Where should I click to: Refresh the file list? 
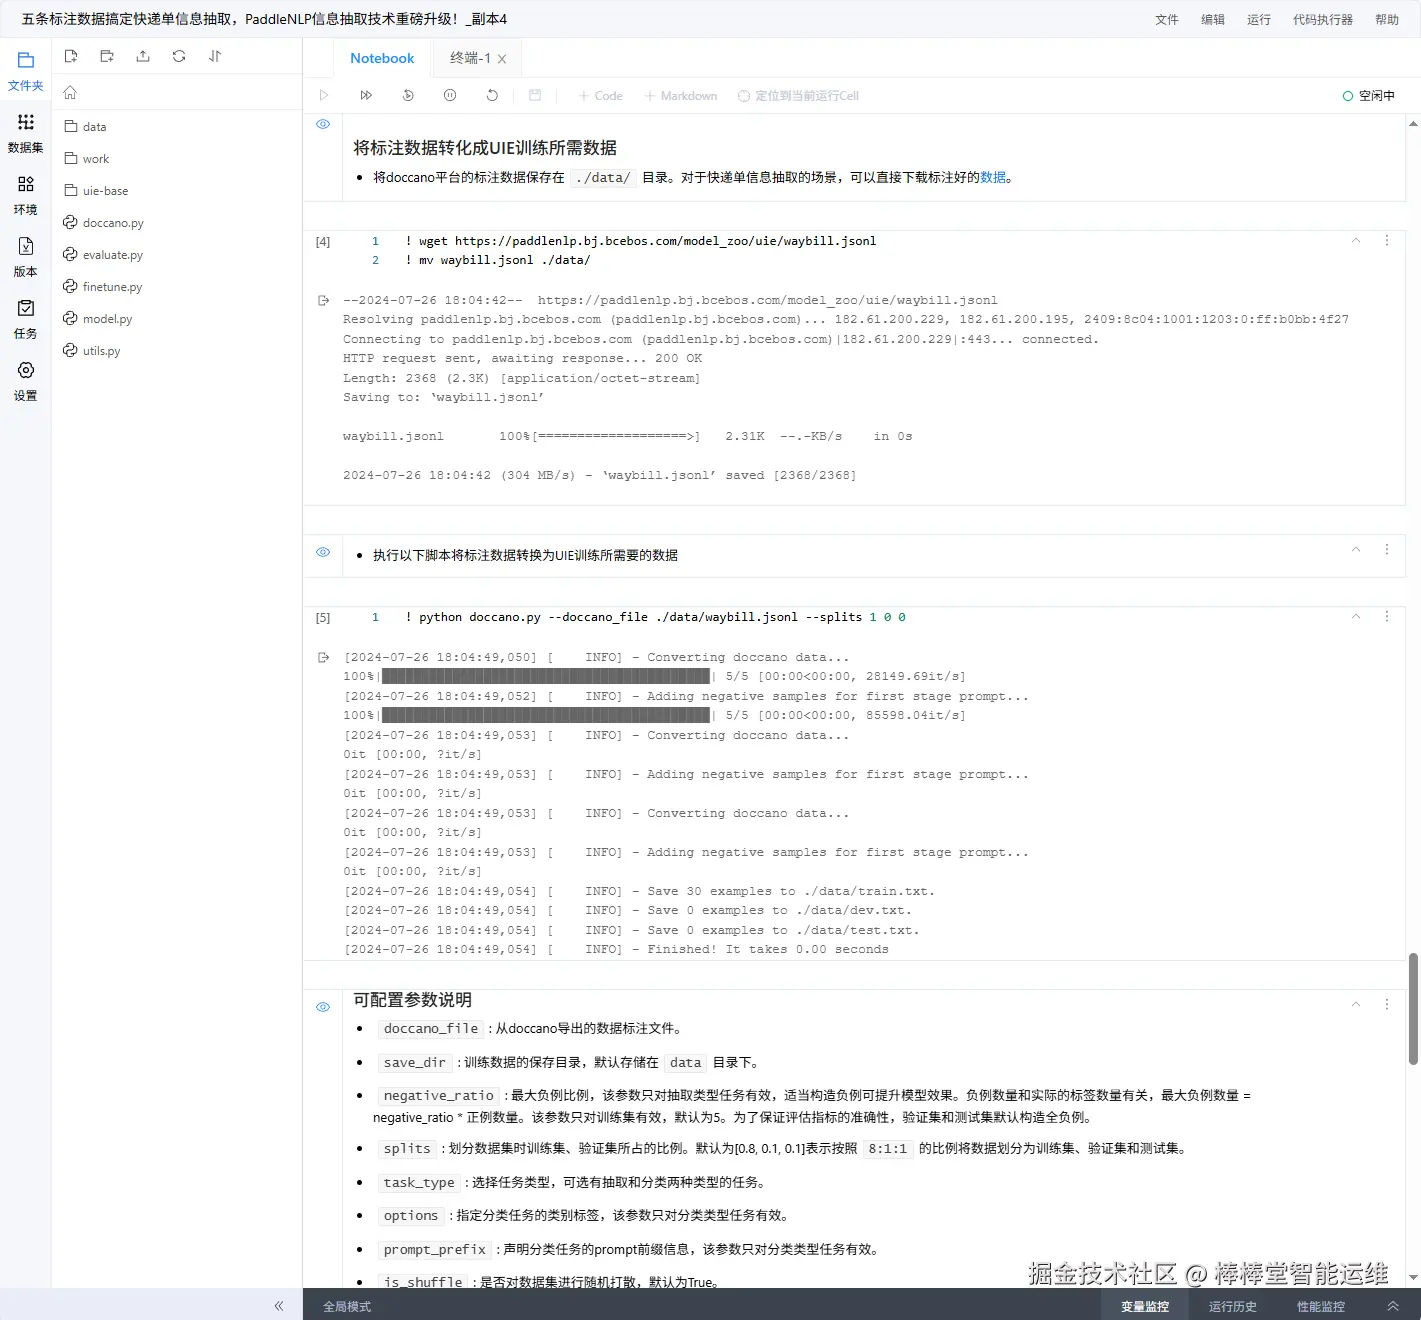tap(179, 56)
